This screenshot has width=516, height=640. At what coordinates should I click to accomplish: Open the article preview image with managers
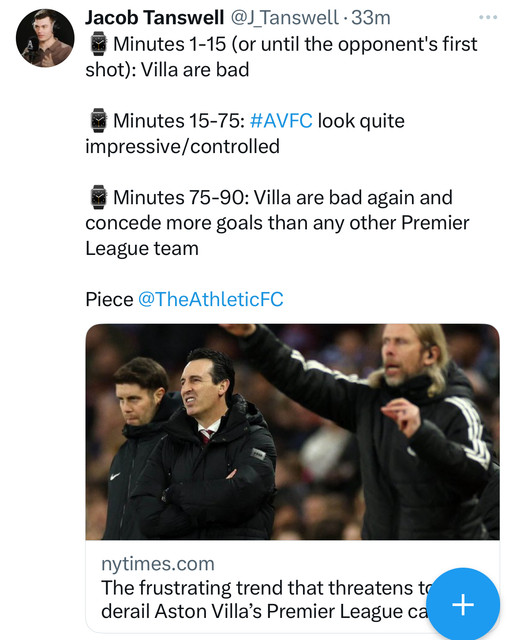(x=292, y=432)
